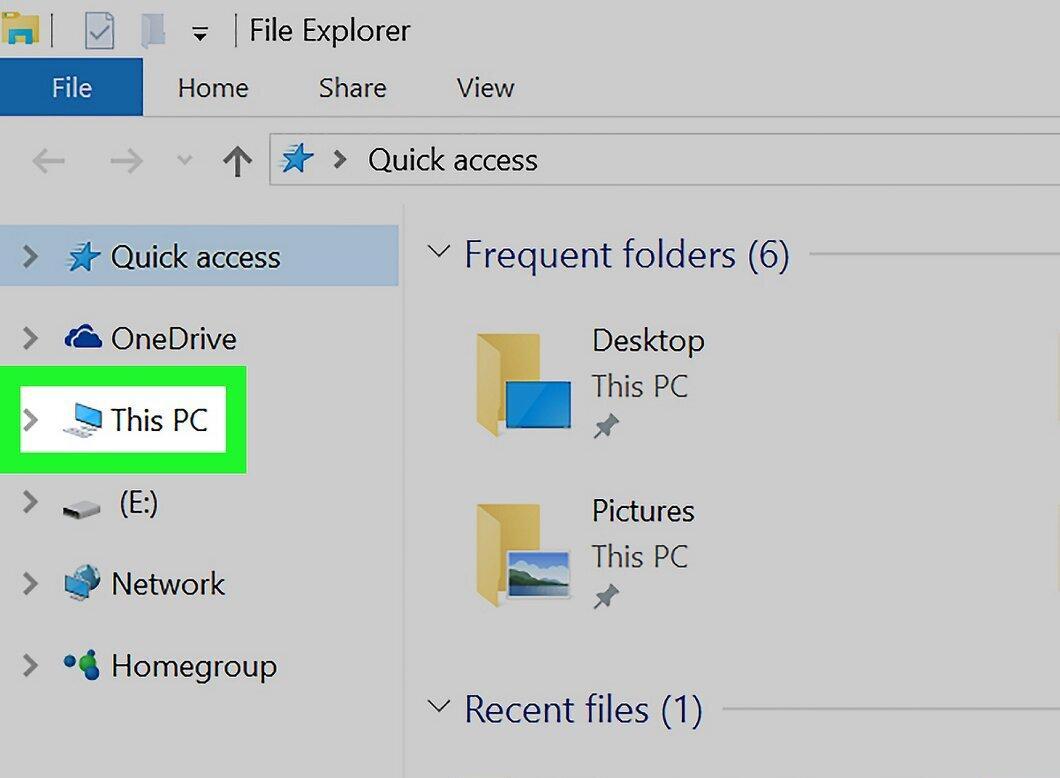
Task: Click the Quick access star icon in address bar
Action: (x=297, y=160)
